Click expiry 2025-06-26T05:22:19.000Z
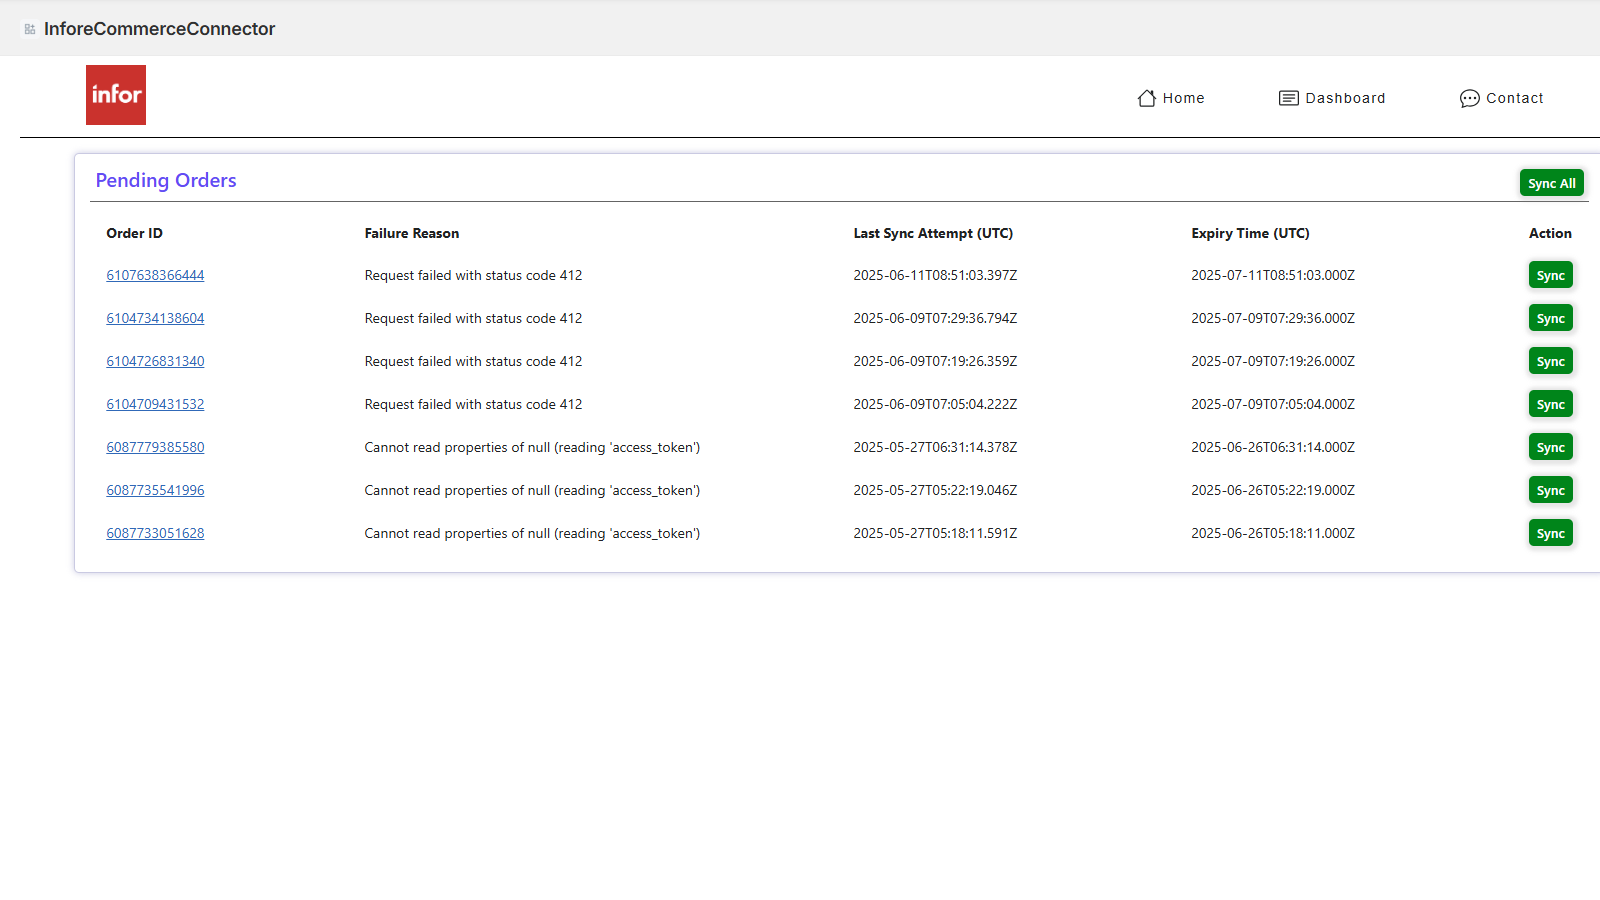Screen dimensions: 1600x900 (1273, 490)
